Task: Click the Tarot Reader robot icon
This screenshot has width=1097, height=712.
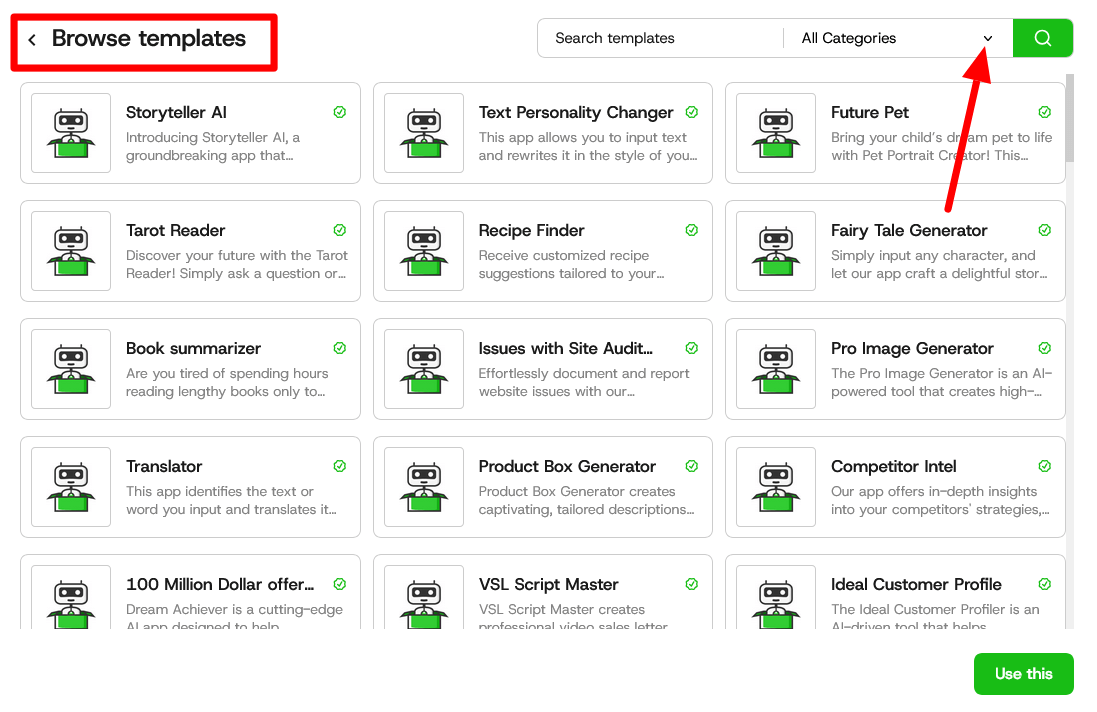Action: click(70, 251)
